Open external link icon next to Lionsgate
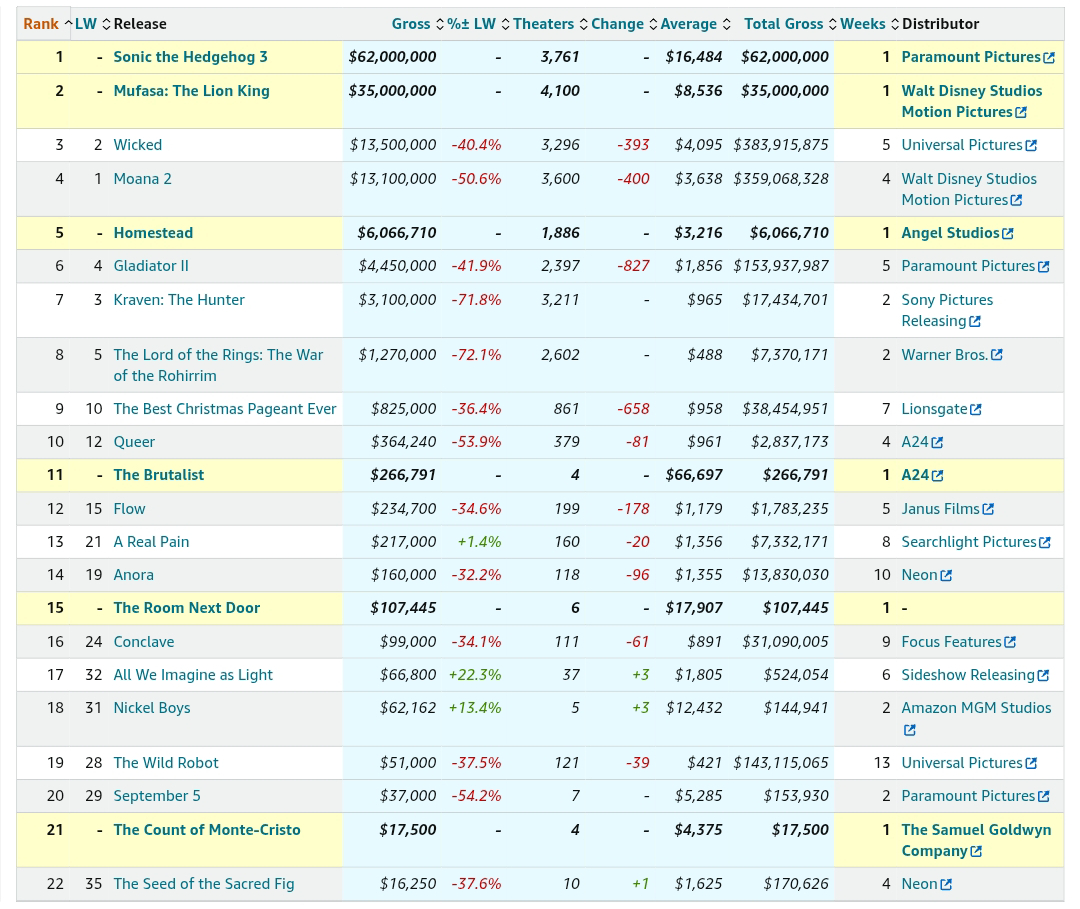The height and width of the screenshot is (909, 1080). [x=975, y=410]
